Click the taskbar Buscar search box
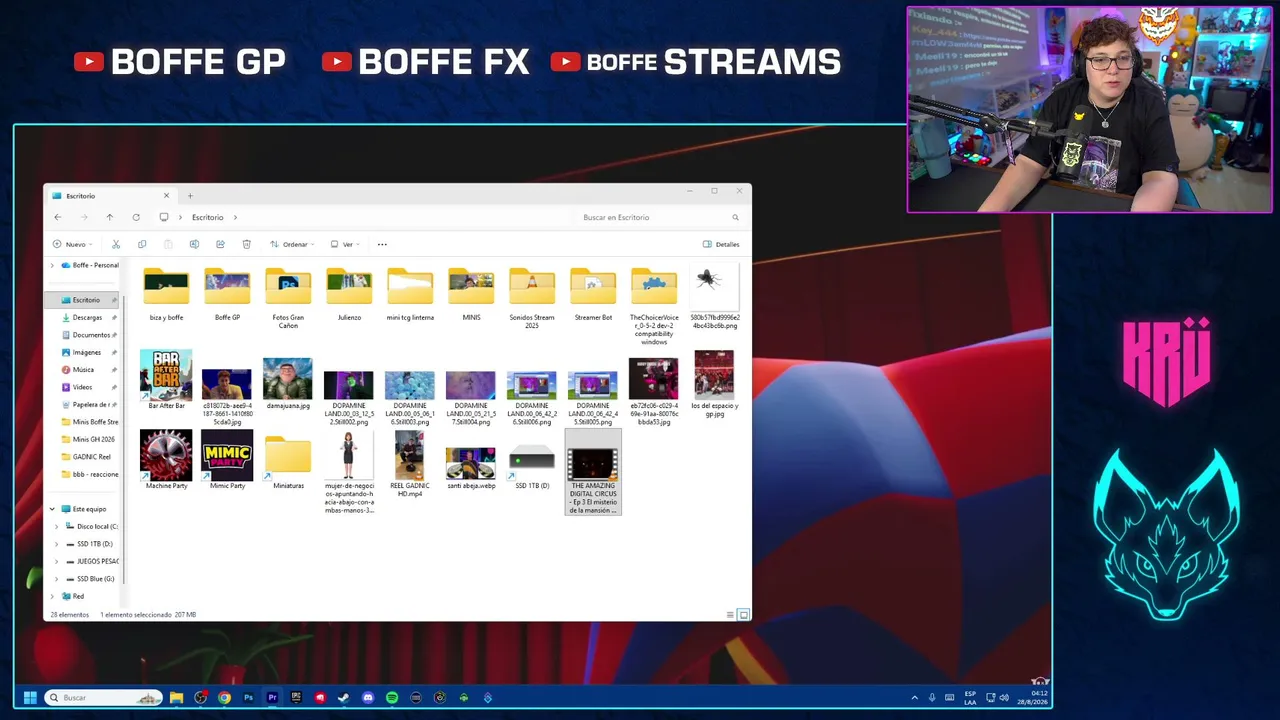 click(x=103, y=698)
